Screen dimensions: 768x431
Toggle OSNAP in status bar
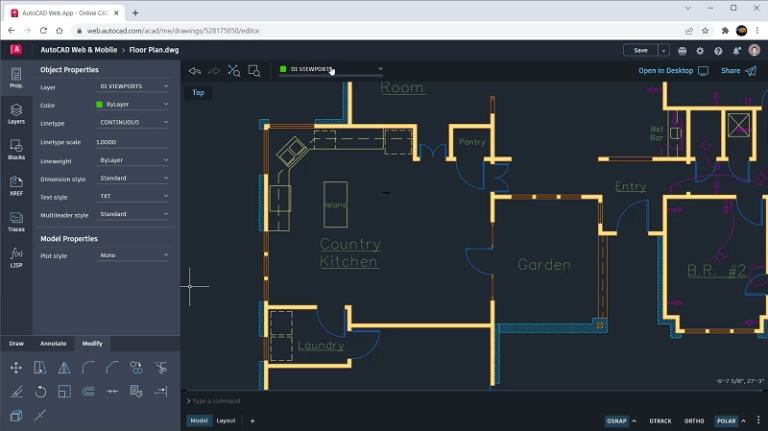coord(617,421)
